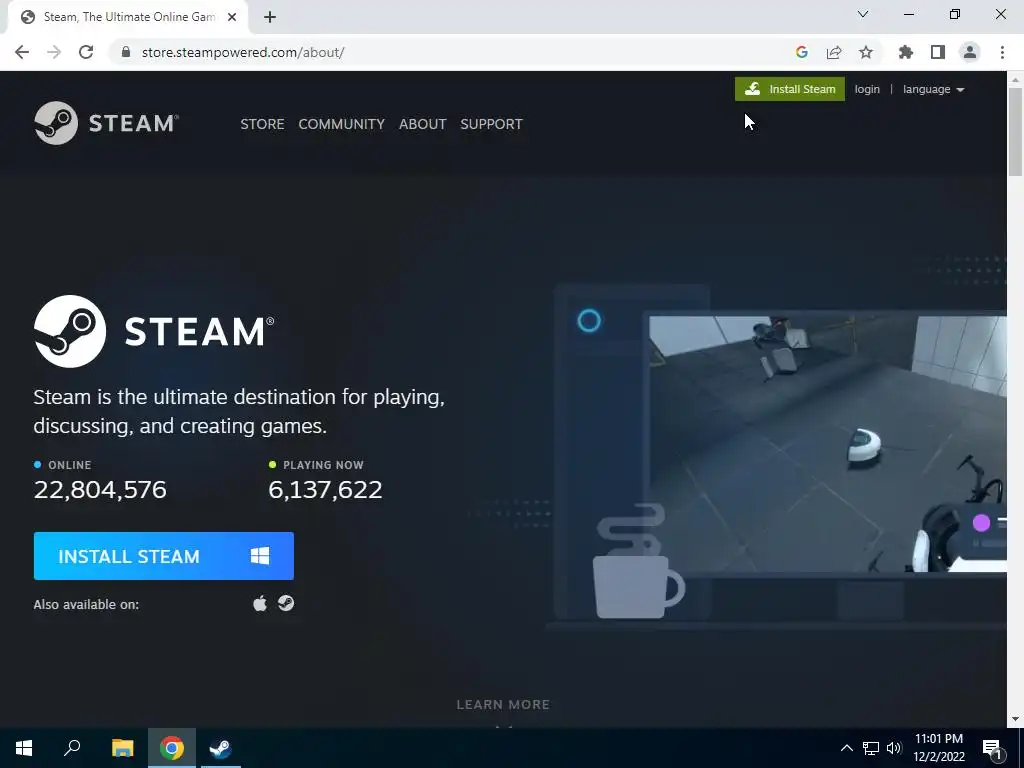Viewport: 1024px width, 768px height.
Task: Click playing now count 6,137,622
Action: (325, 489)
